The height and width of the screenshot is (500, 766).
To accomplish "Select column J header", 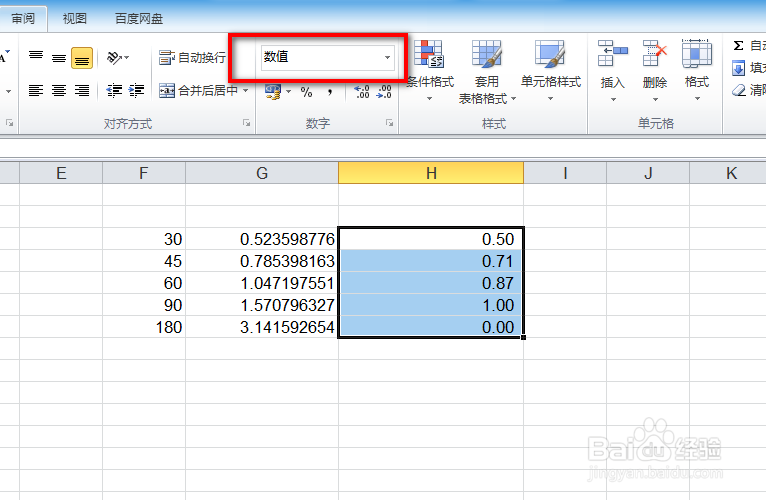I will tap(648, 173).
